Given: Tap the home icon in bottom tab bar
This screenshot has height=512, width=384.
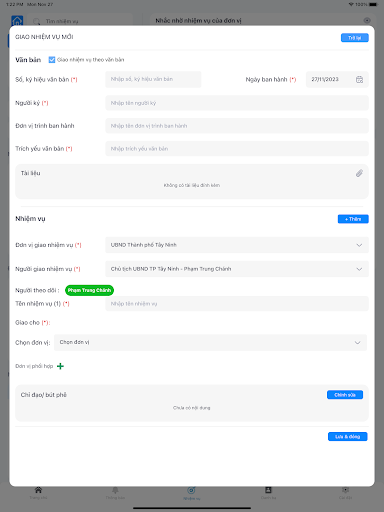Looking at the screenshot, I should (38, 490).
